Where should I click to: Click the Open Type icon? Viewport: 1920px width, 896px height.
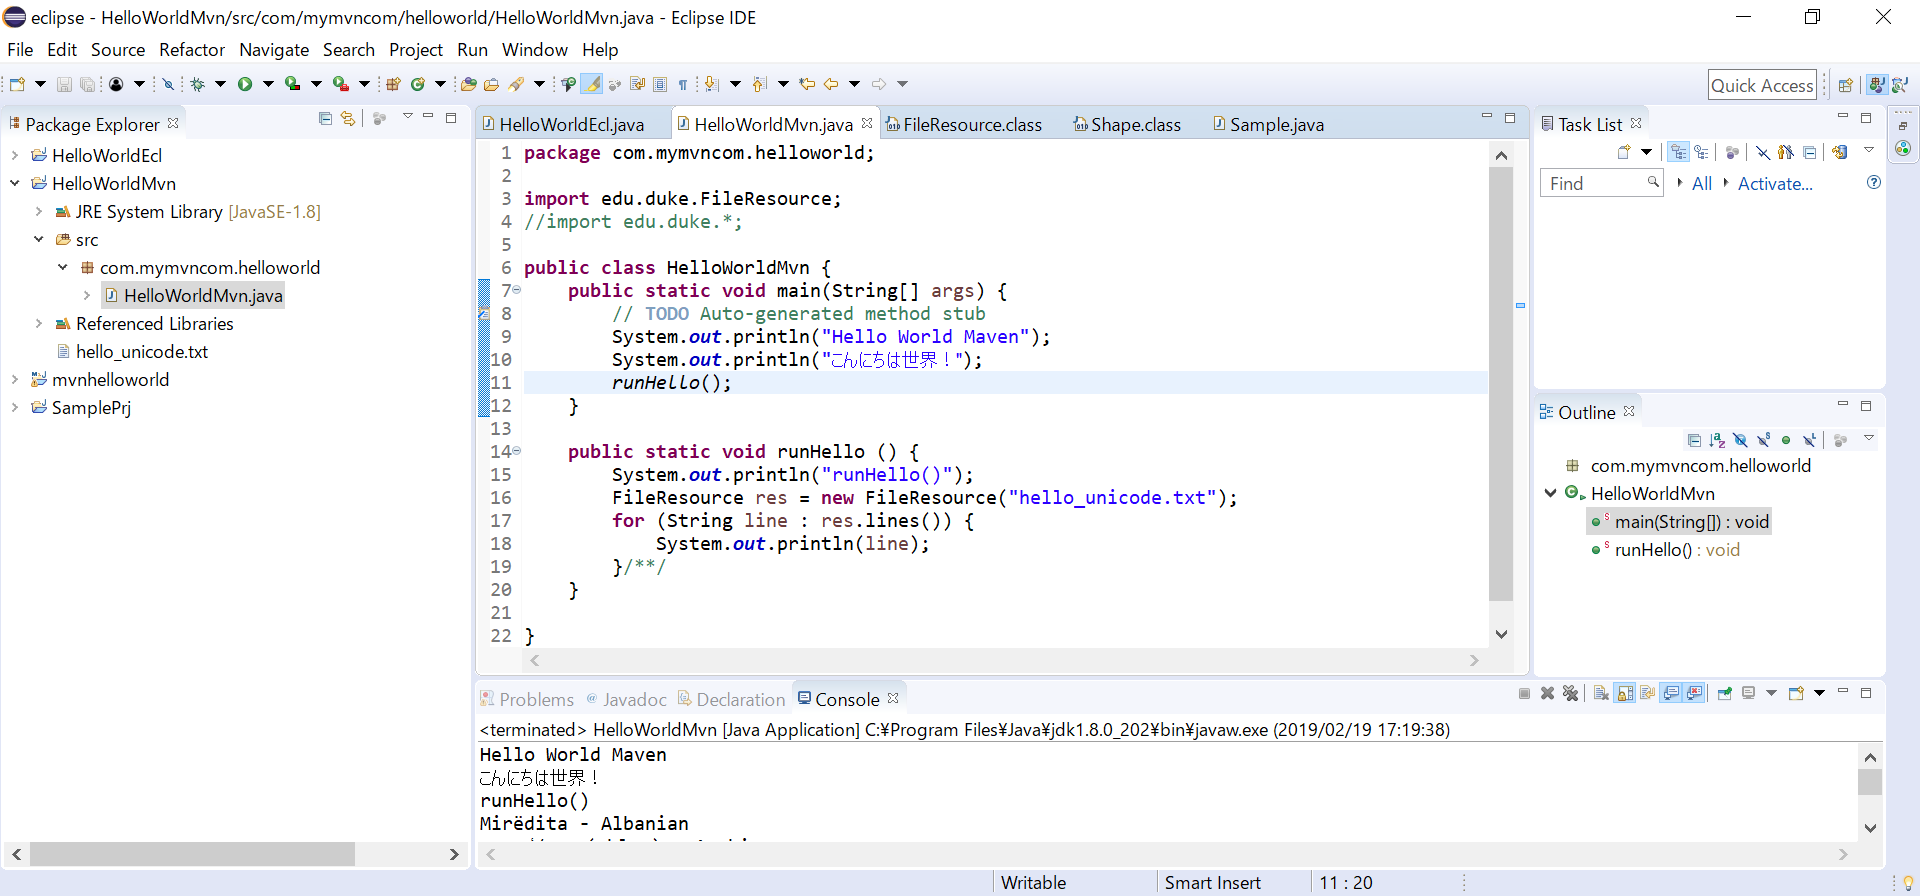[x=468, y=84]
